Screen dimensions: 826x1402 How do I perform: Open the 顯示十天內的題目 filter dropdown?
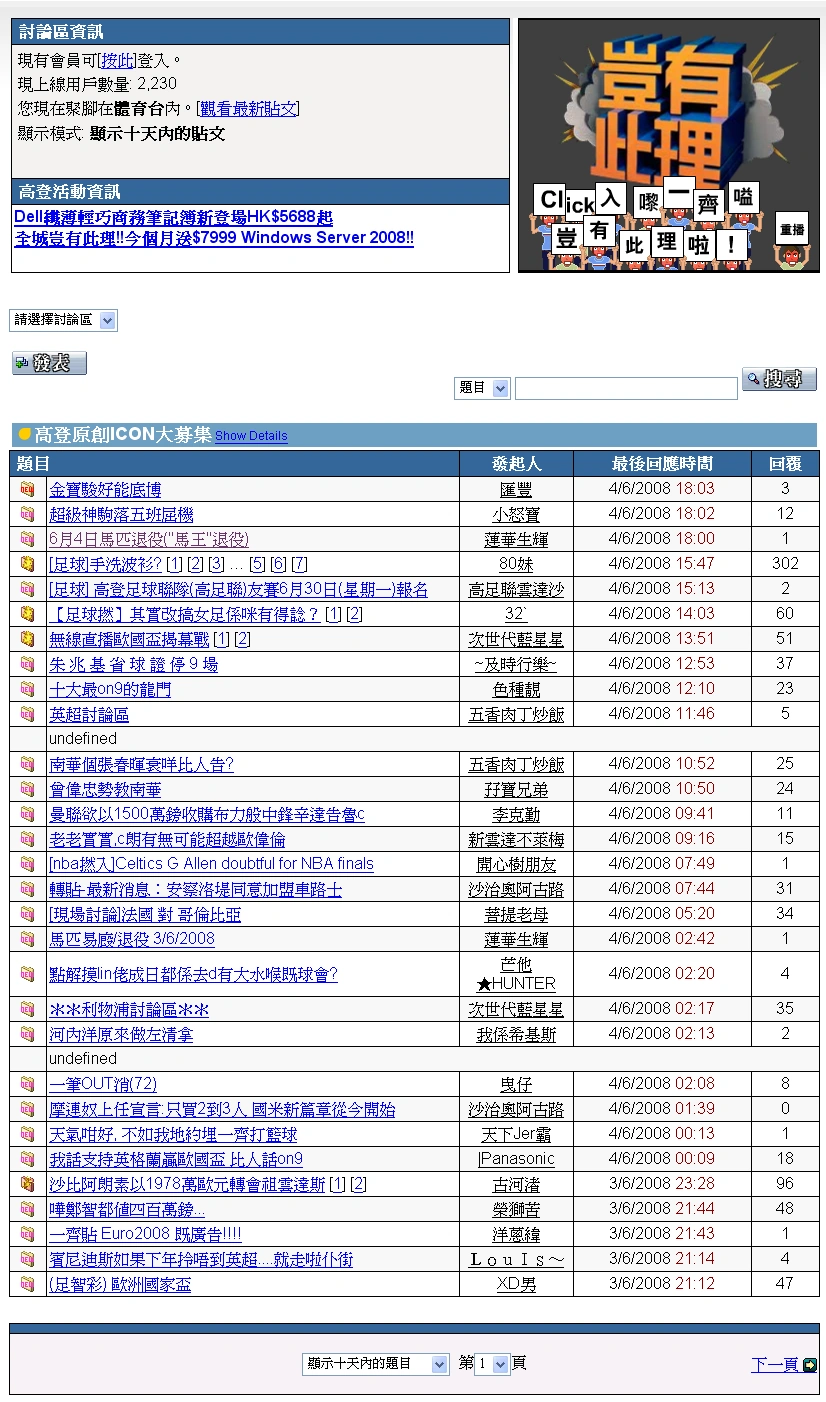click(376, 1364)
